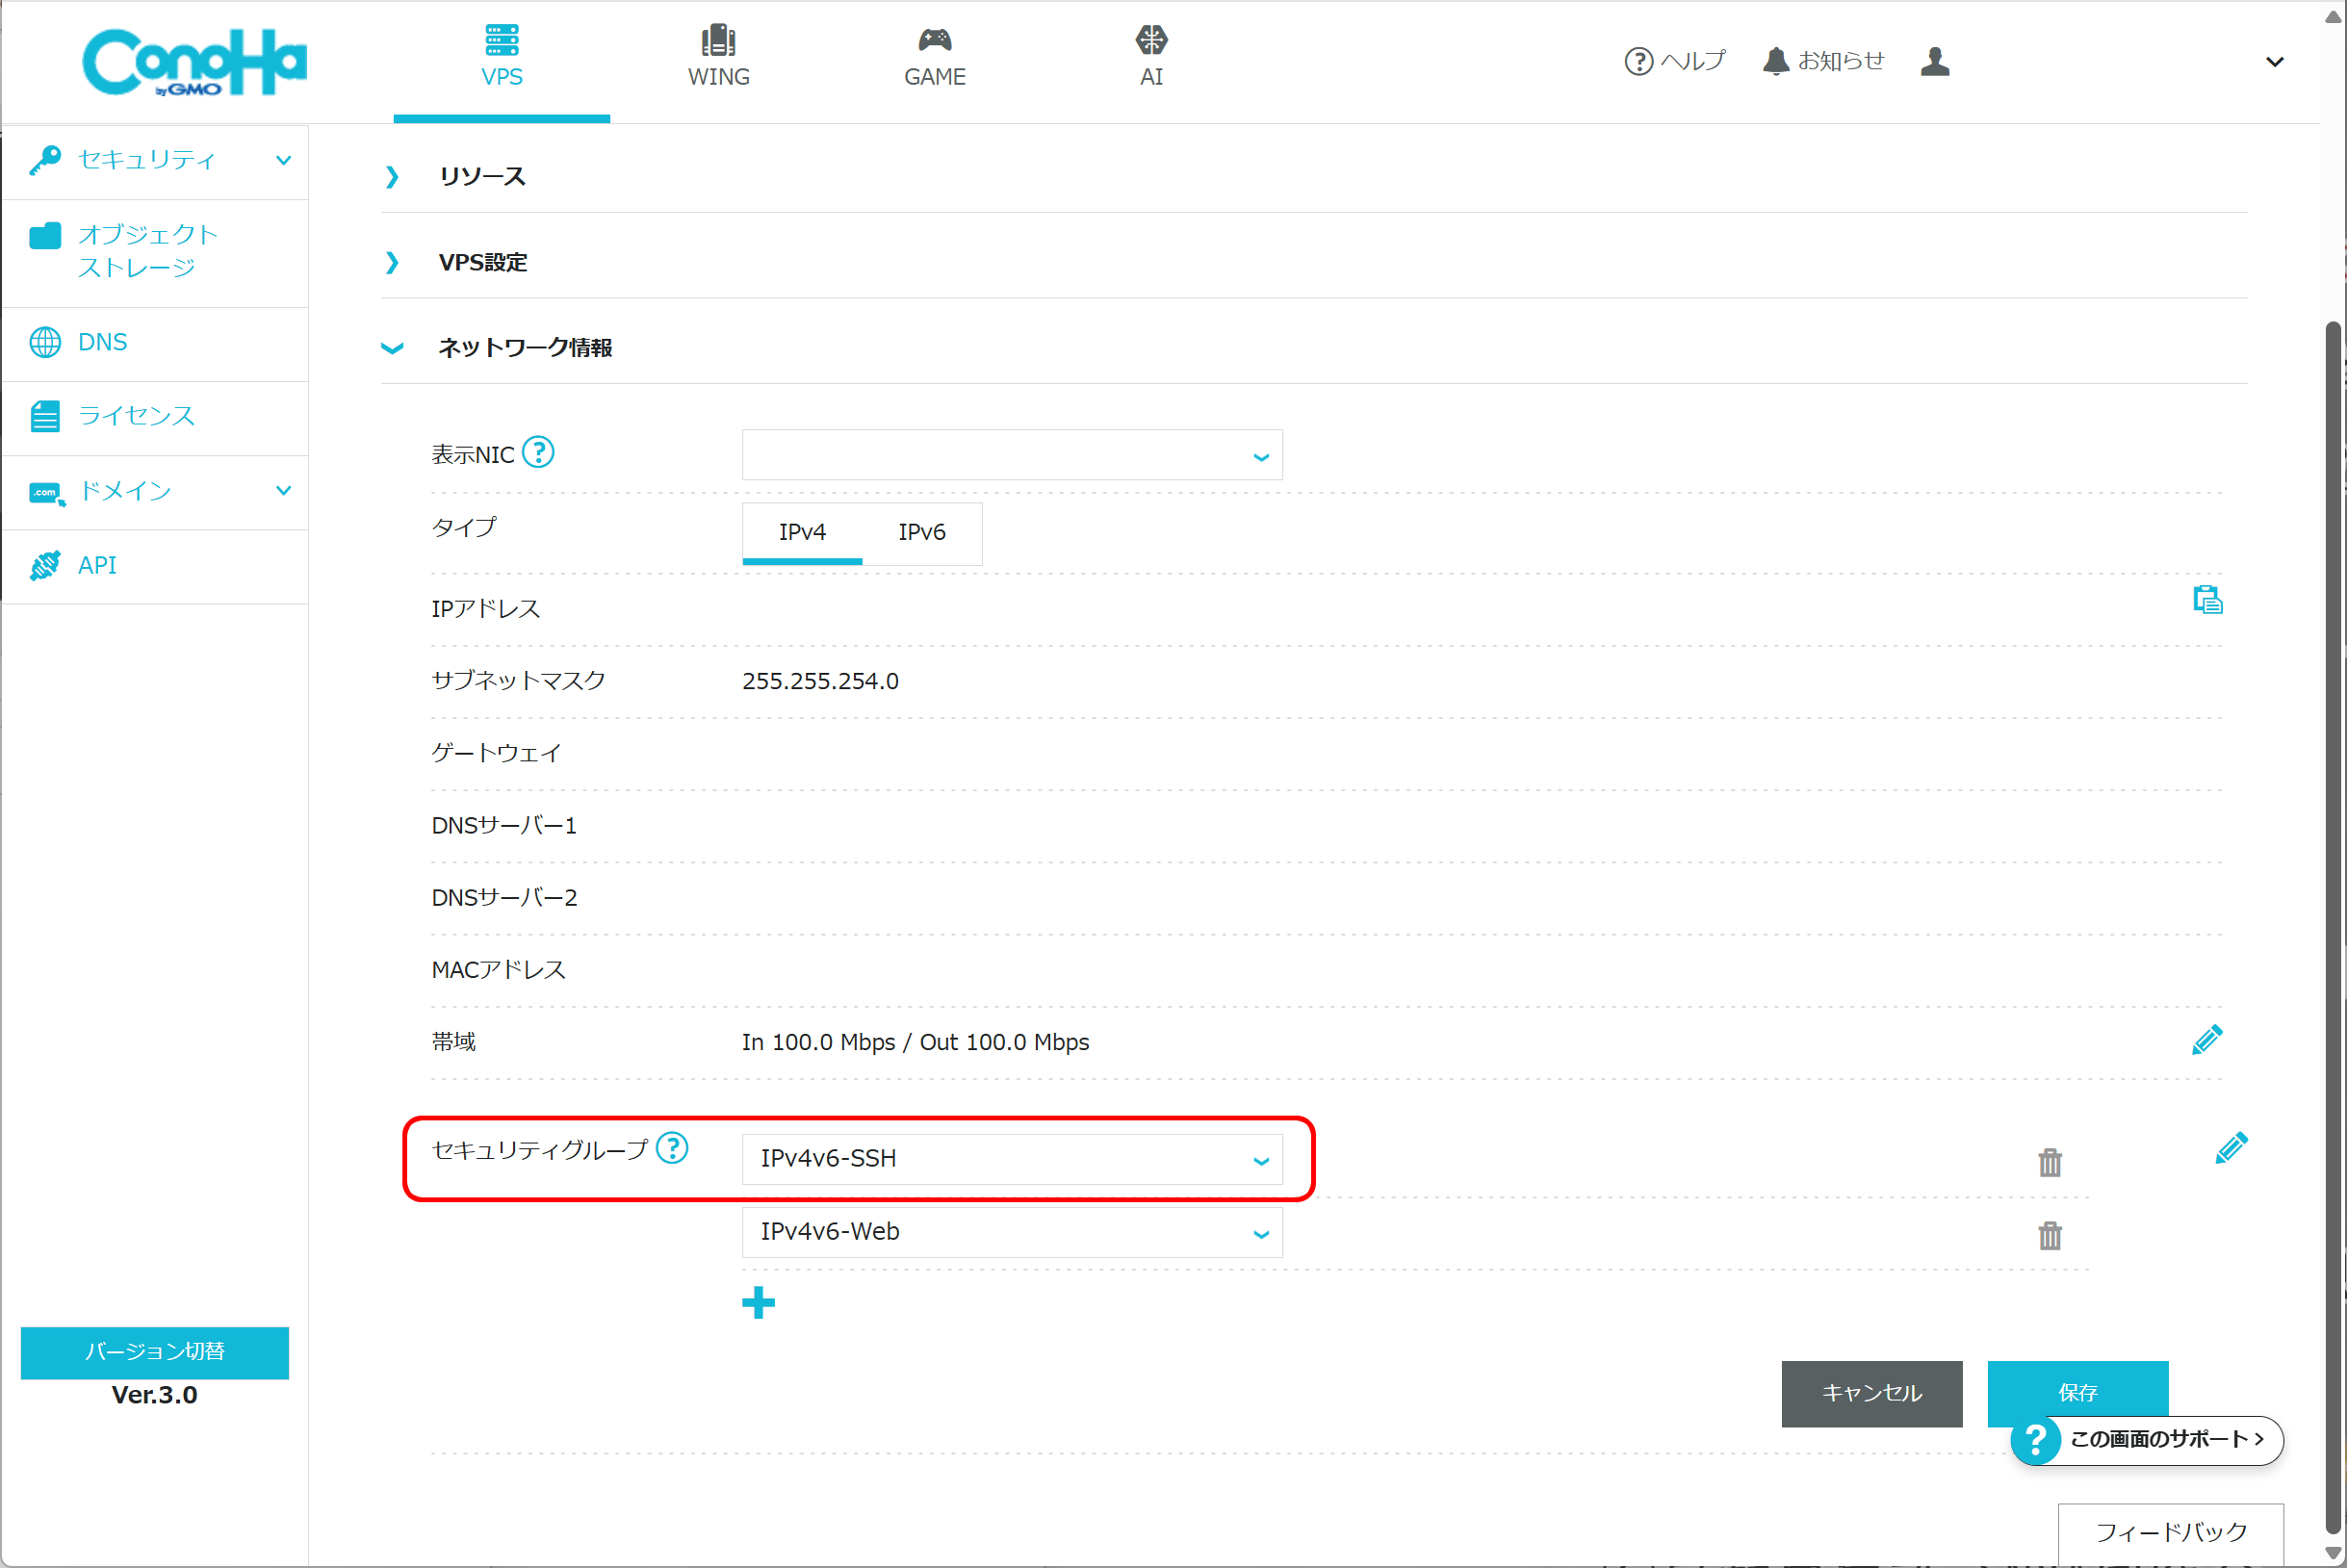The height and width of the screenshot is (1568, 2347).
Task: Click the bandwidth edit pencil icon
Action: [2206, 1040]
